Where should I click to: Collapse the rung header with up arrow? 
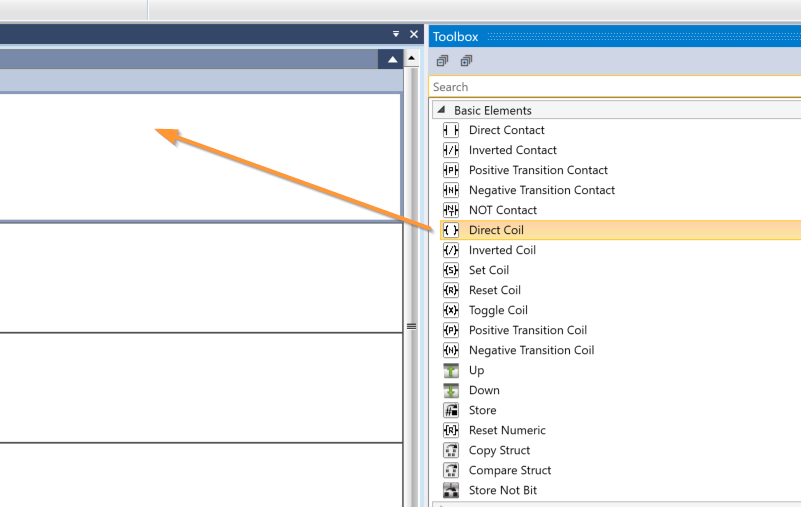(390, 60)
